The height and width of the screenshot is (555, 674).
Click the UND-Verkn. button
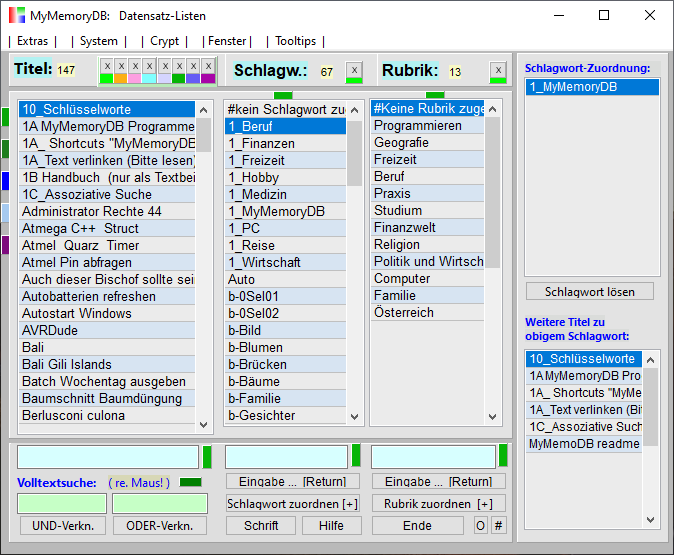63,526
